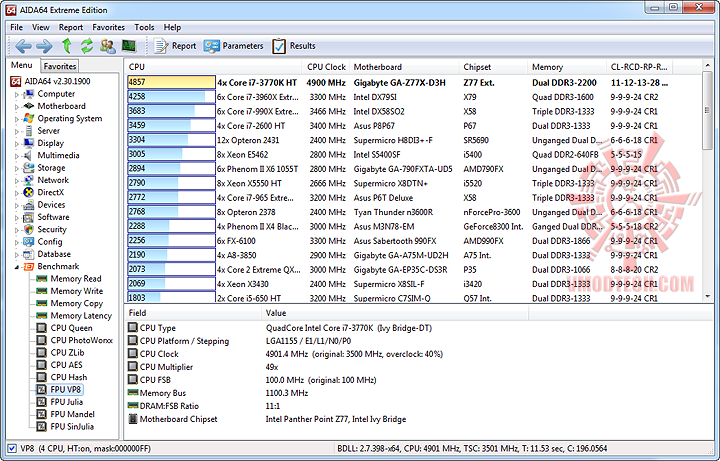Switch to the Menu tab
Image resolution: width=720 pixels, height=461 pixels.
coord(22,65)
